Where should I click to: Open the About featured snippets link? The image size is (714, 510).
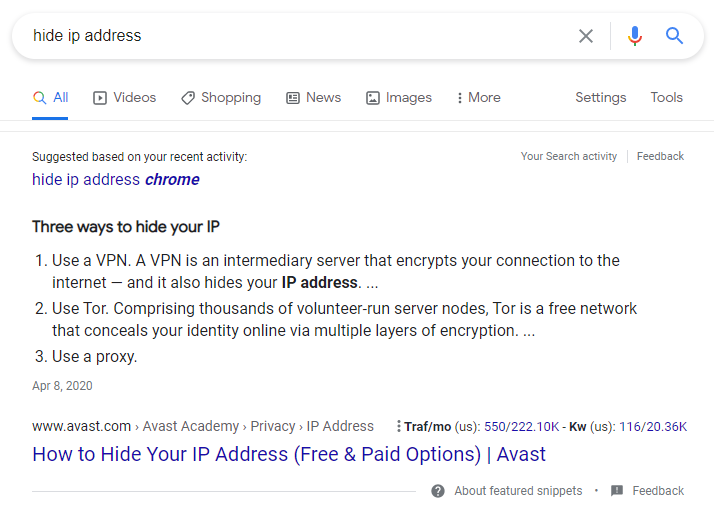518,491
